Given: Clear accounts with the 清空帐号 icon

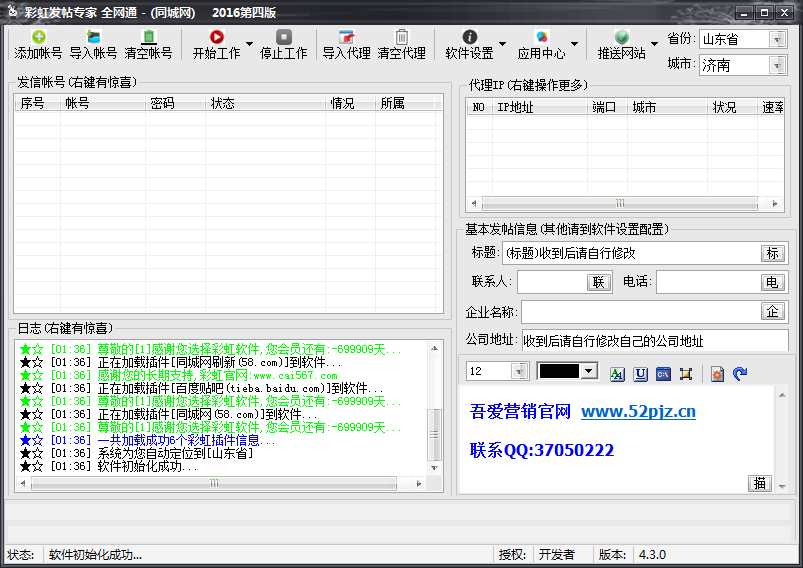Looking at the screenshot, I should (148, 44).
